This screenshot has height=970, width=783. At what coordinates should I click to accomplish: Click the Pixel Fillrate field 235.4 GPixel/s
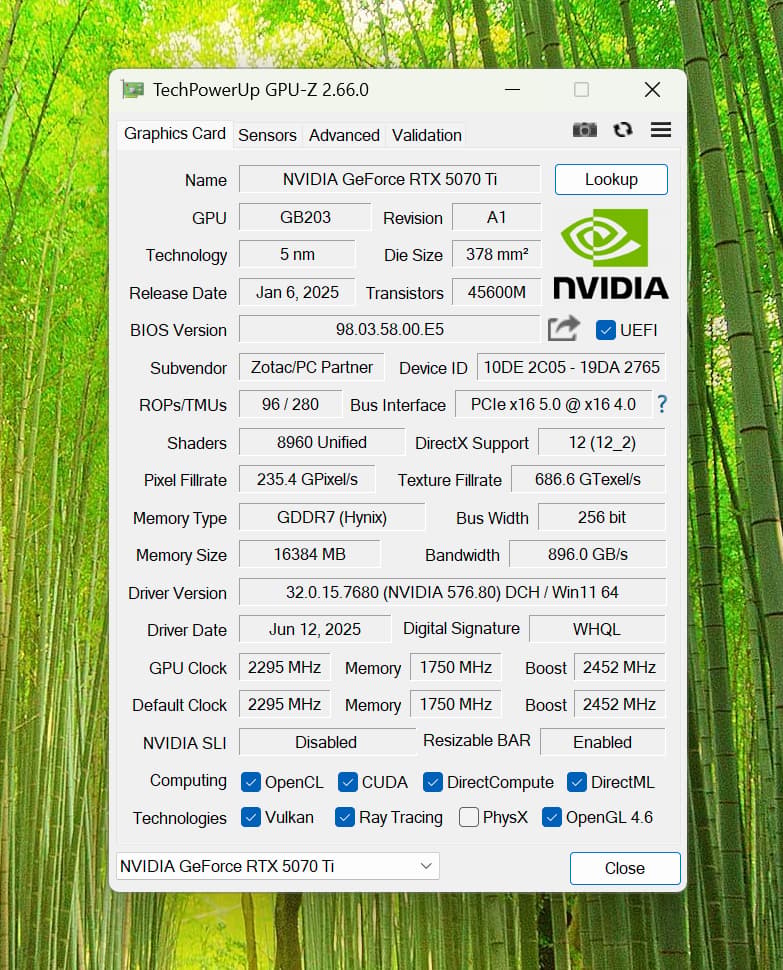point(307,479)
